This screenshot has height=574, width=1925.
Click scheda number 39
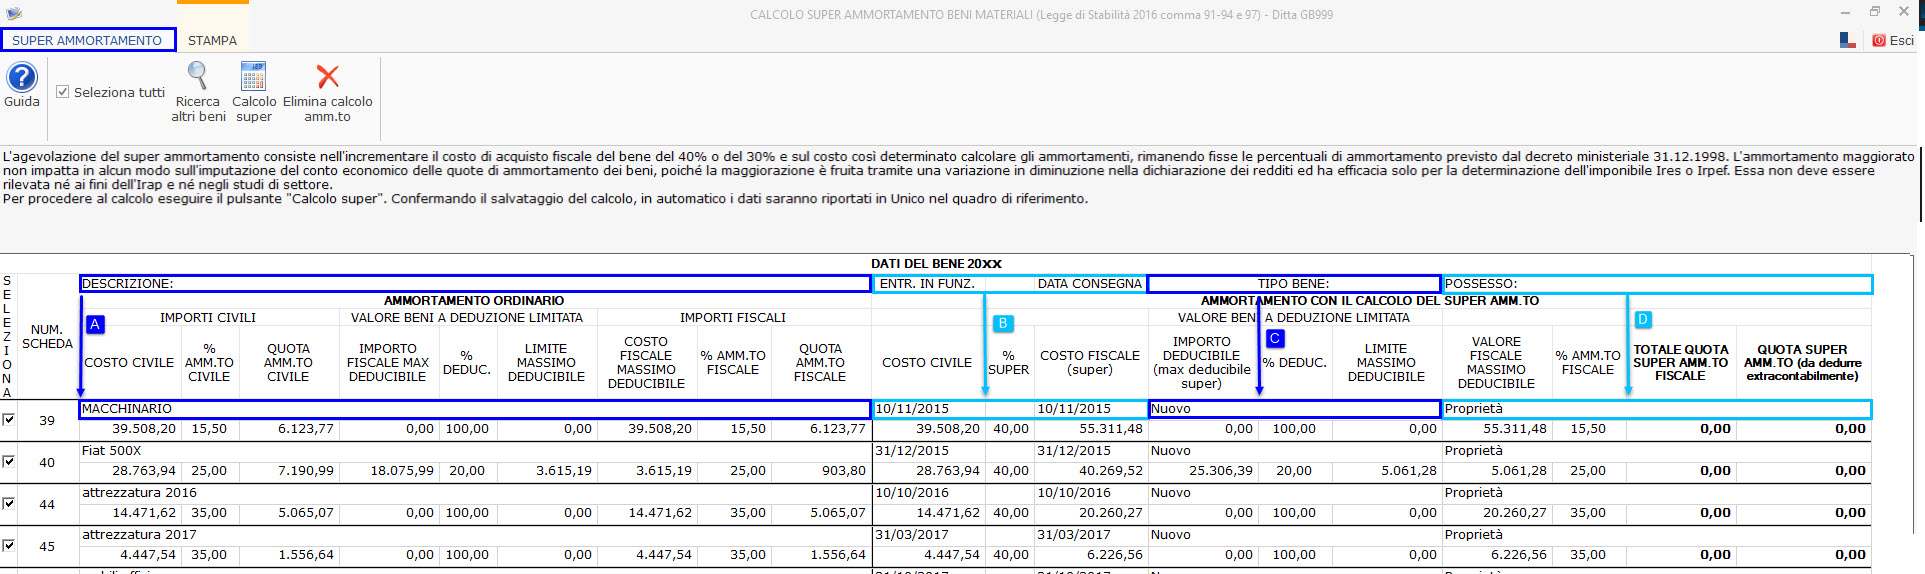tap(47, 421)
